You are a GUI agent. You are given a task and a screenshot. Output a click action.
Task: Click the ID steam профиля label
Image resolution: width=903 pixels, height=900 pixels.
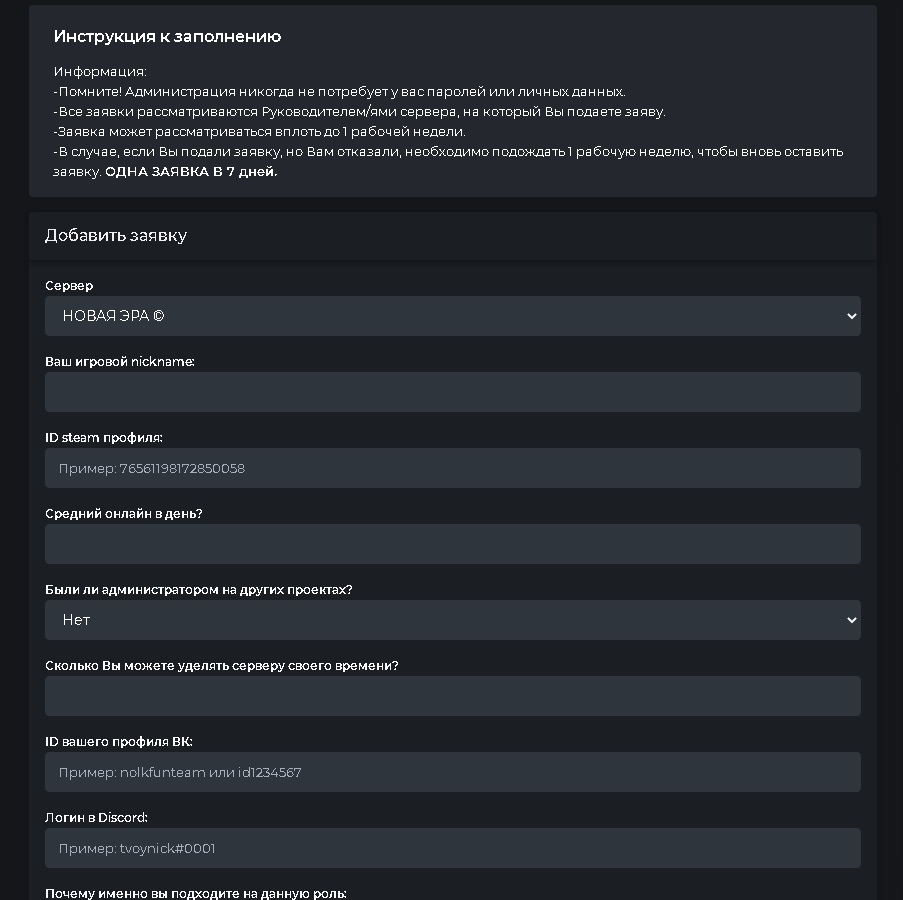pos(104,438)
